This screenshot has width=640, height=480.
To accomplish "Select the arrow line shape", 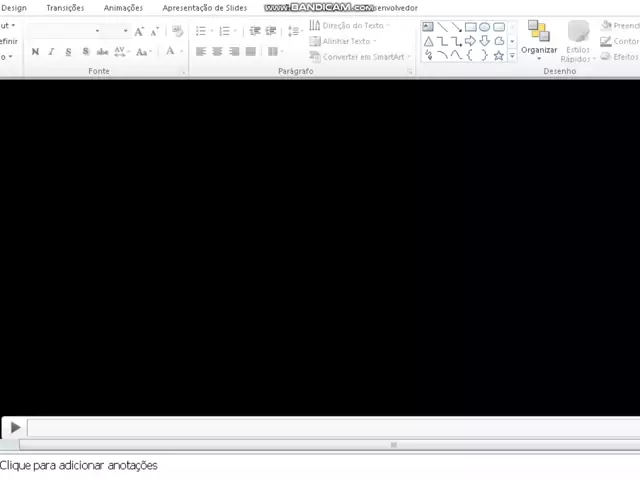I will (456, 27).
